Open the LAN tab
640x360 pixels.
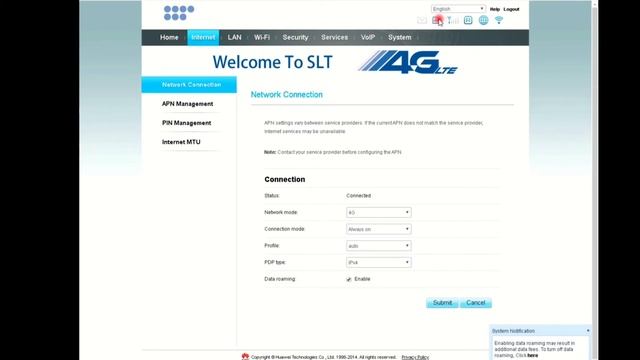pyautogui.click(x=234, y=37)
